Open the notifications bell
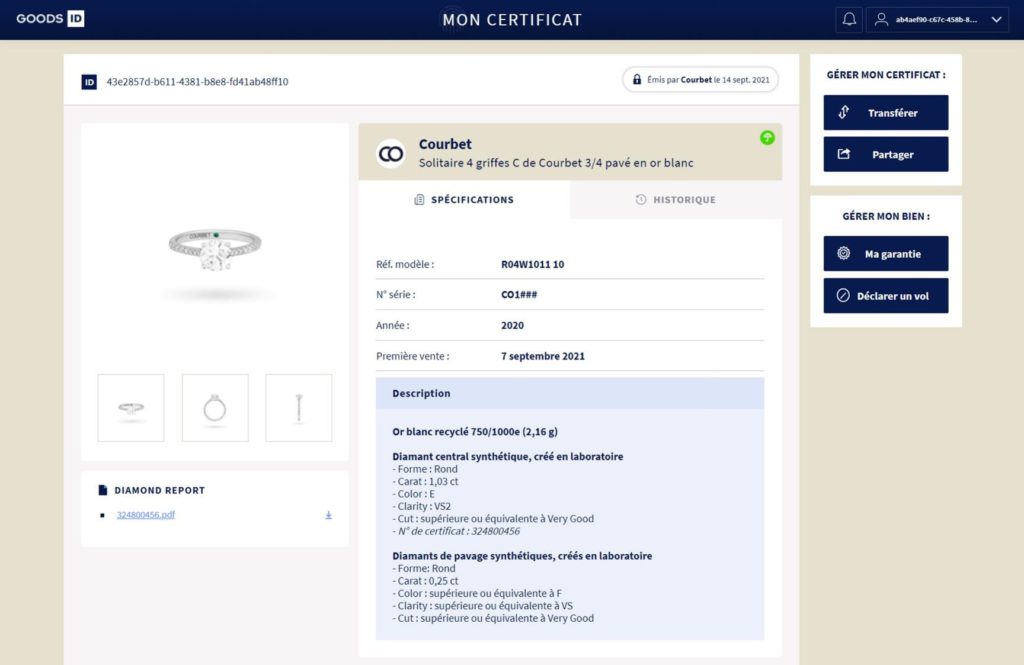 click(x=849, y=19)
